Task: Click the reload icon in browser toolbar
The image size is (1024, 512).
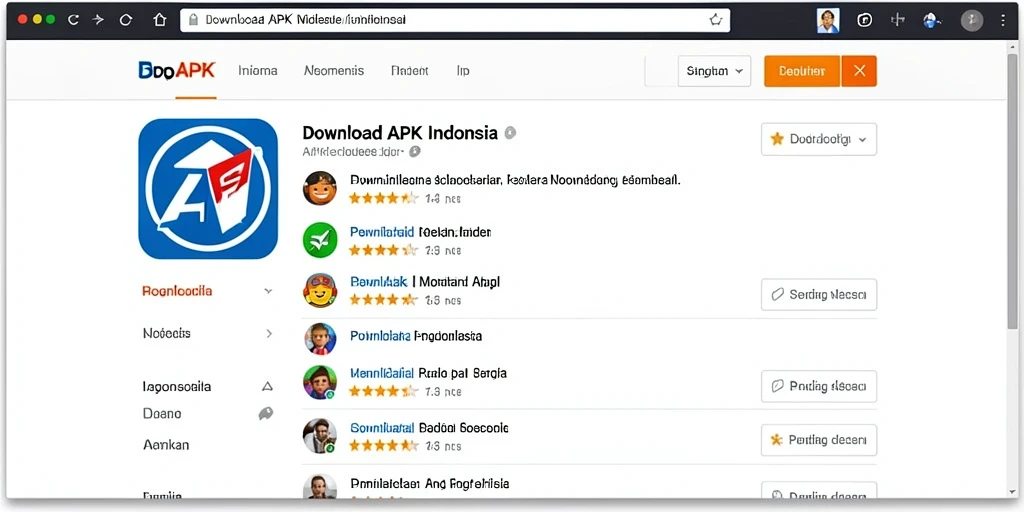Action: [x=126, y=20]
